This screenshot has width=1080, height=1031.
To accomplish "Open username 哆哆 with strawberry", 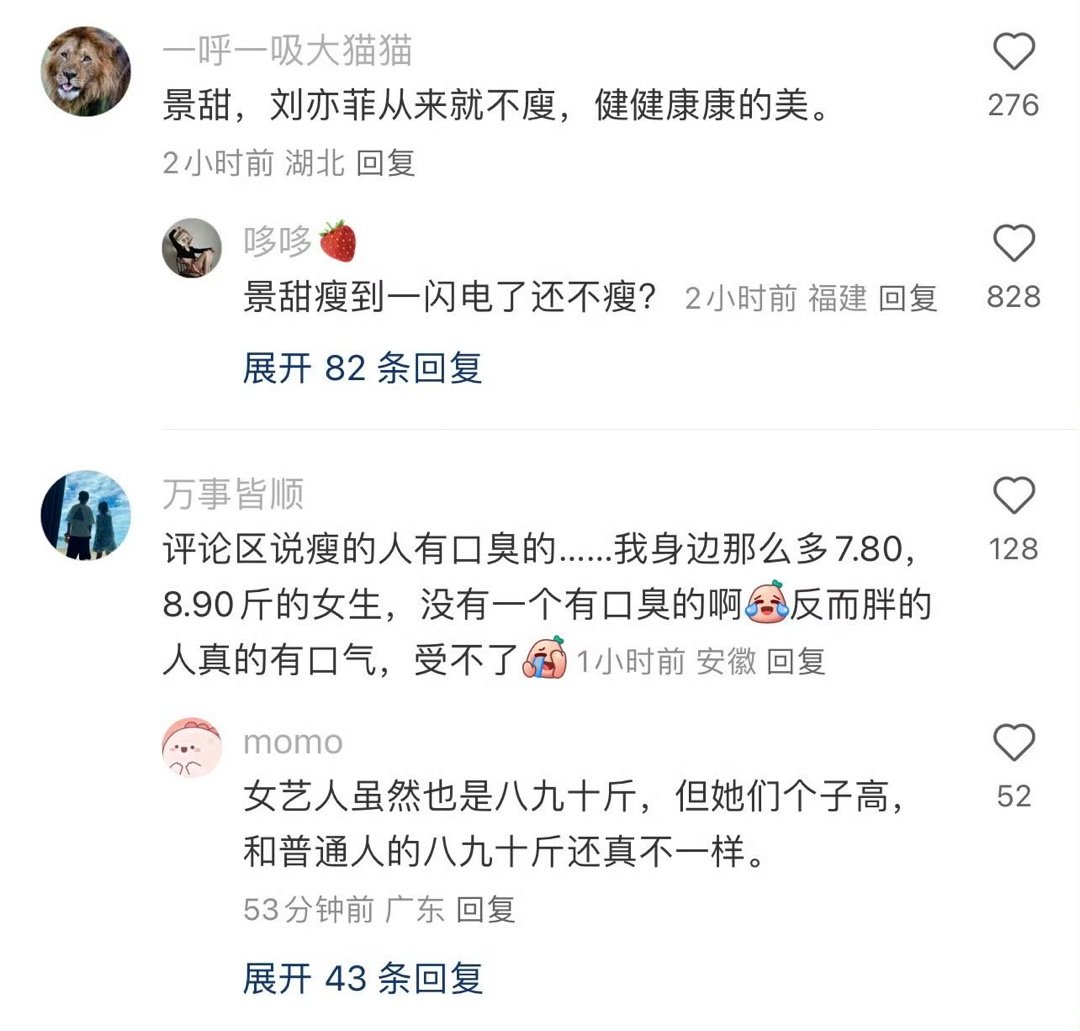I will pos(300,241).
